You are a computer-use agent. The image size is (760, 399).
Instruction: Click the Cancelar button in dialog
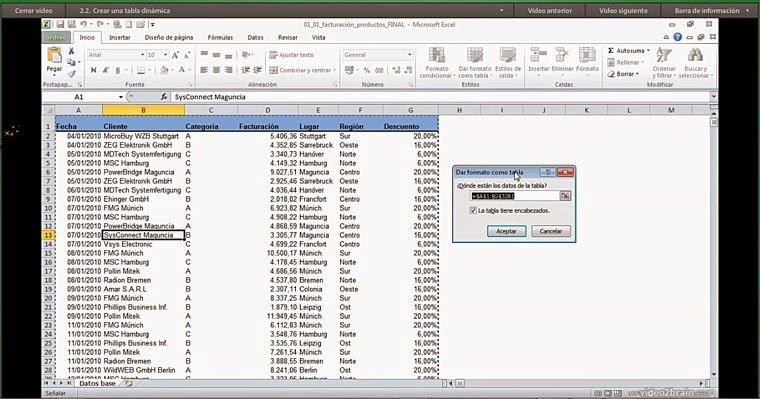click(551, 231)
